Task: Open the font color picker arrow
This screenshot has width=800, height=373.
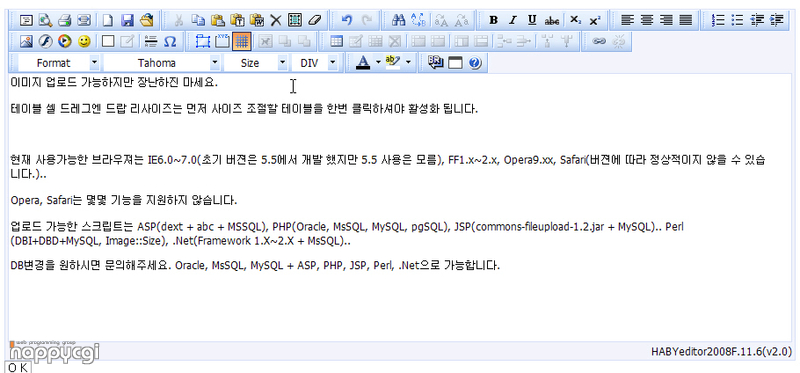Action: [378, 63]
